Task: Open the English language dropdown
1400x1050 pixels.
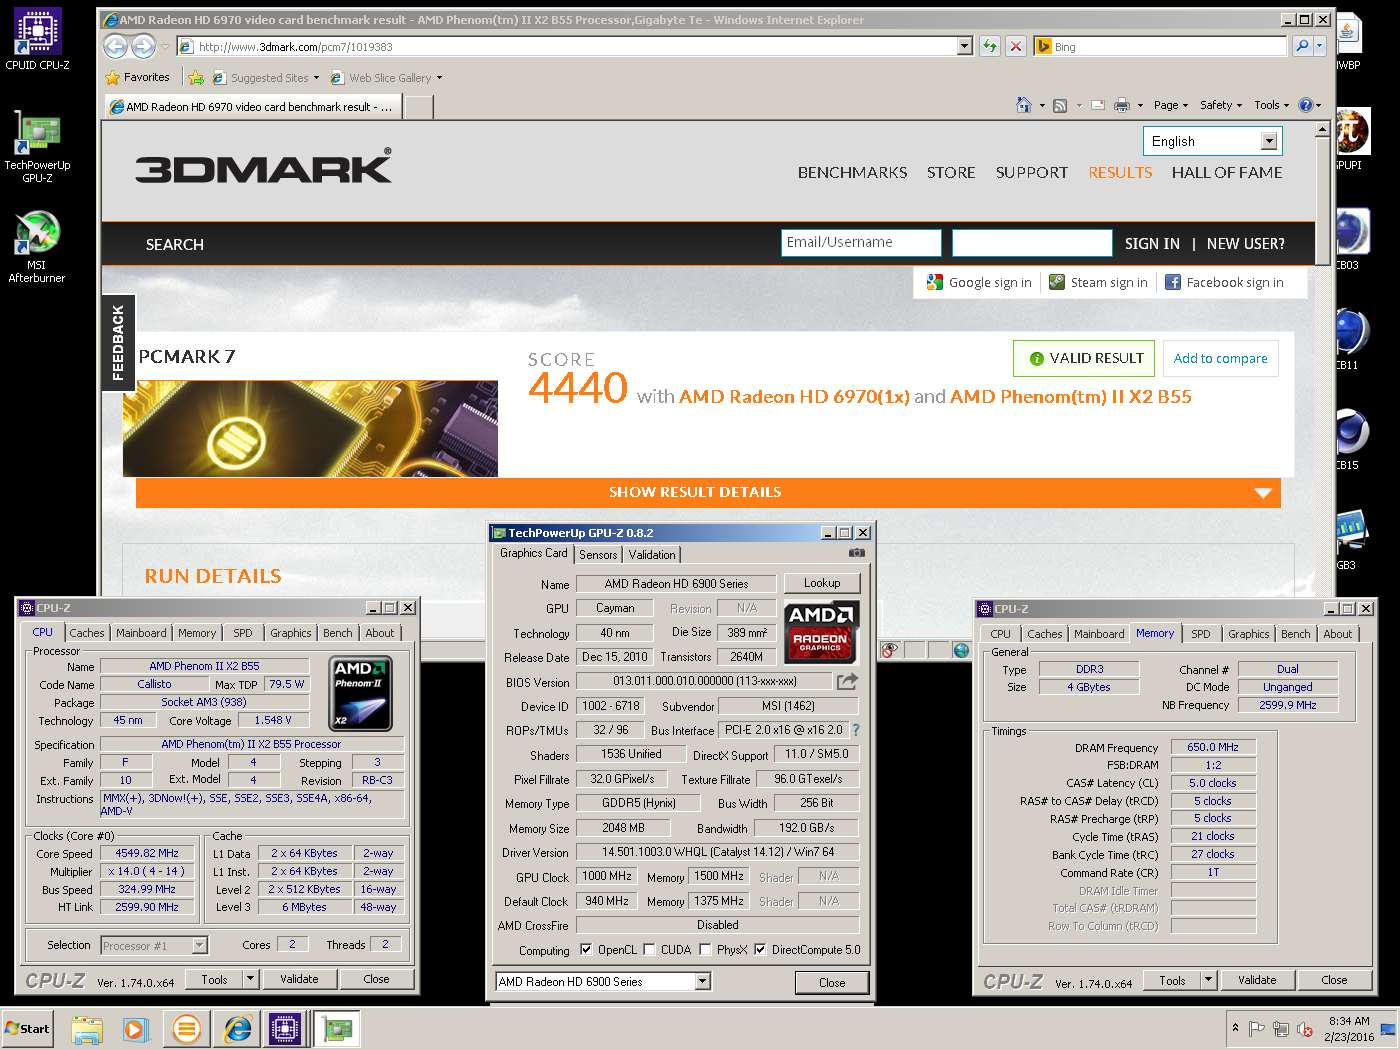Action: coord(1269,141)
